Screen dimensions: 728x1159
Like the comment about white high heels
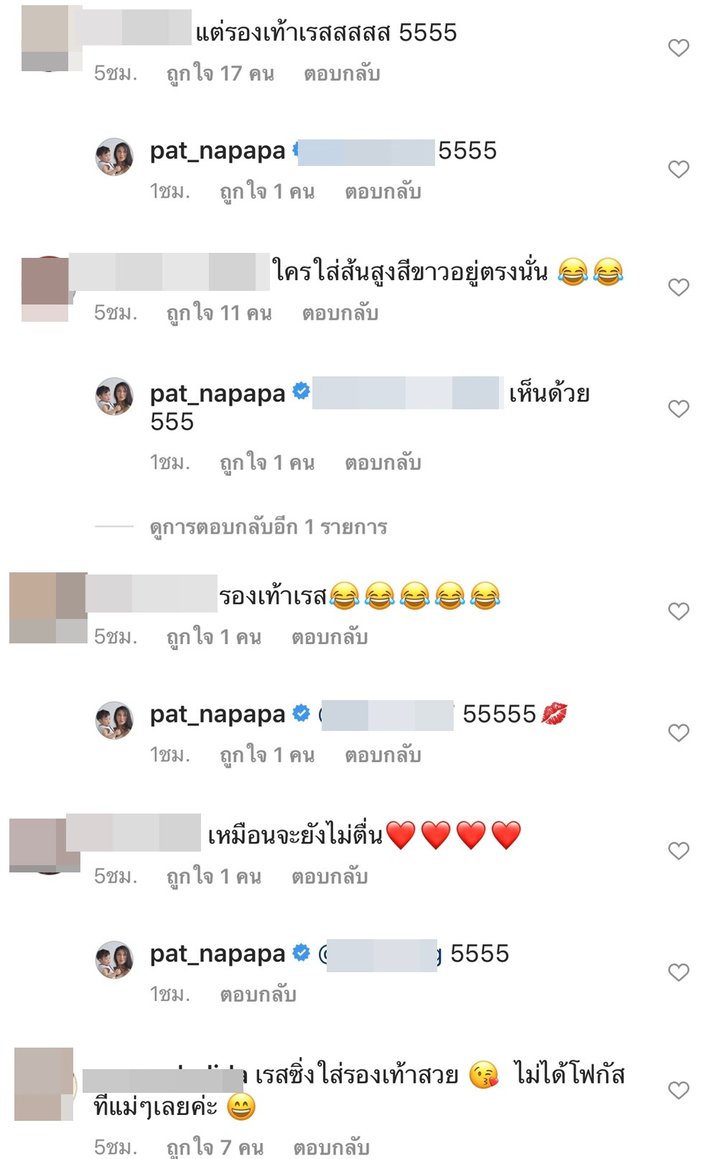pos(678,287)
